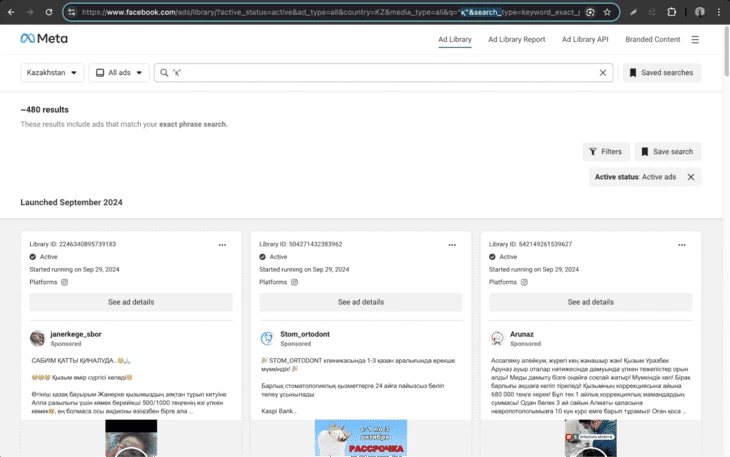Click Instagram platform icon on Stom_ortodont ad
Screen dimensions: 730x457
294,282
